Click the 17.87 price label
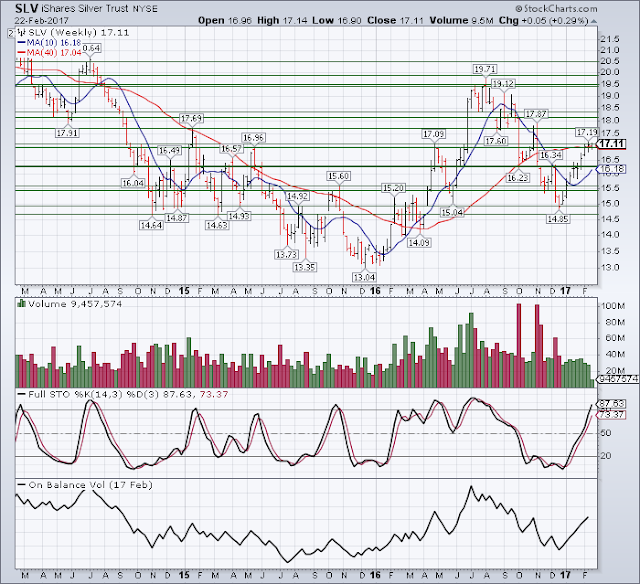The image size is (640, 584). point(536,114)
